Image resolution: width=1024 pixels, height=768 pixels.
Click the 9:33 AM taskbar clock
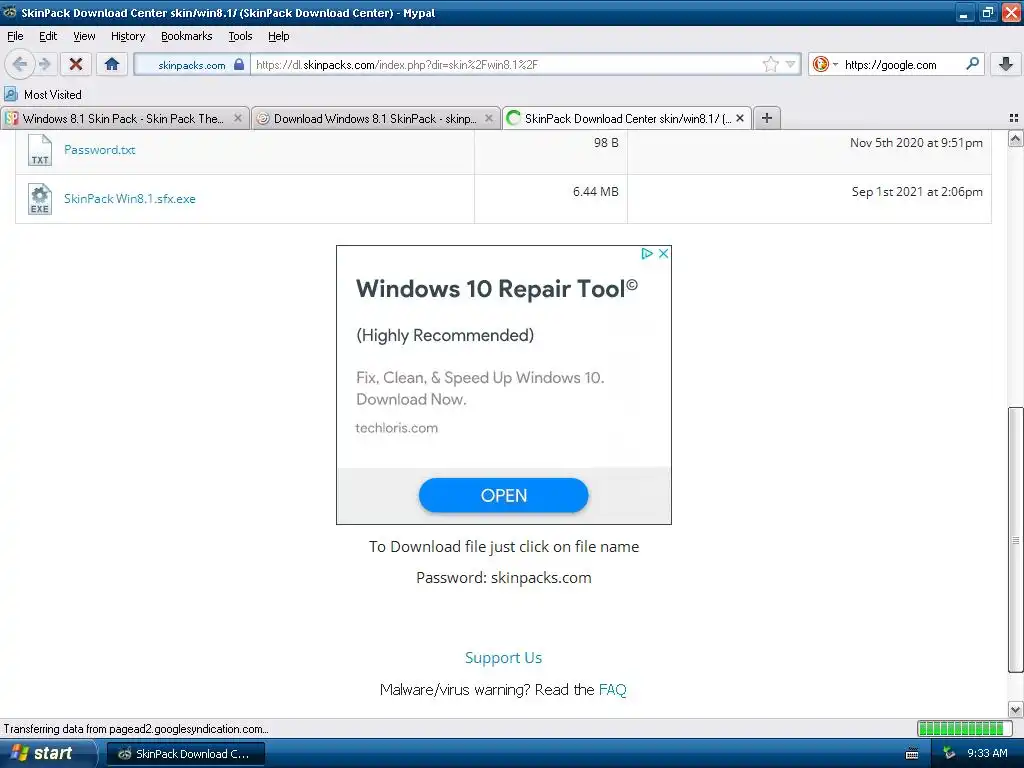[987, 753]
